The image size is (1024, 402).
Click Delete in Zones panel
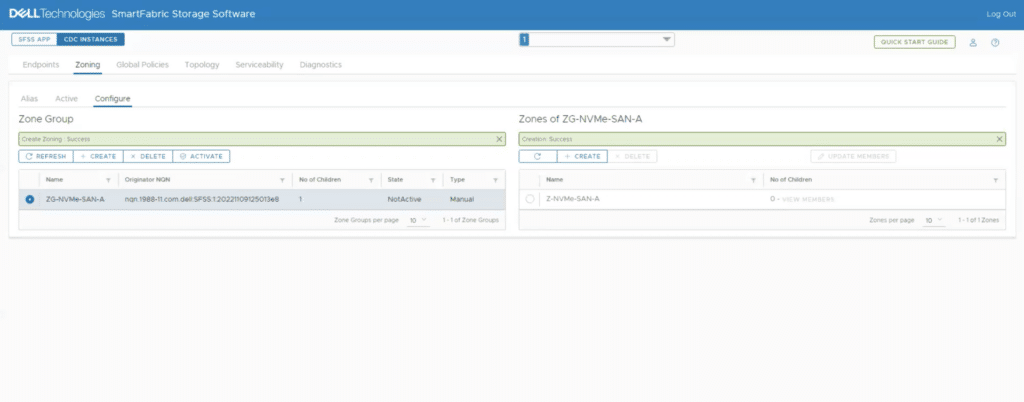[632, 157]
